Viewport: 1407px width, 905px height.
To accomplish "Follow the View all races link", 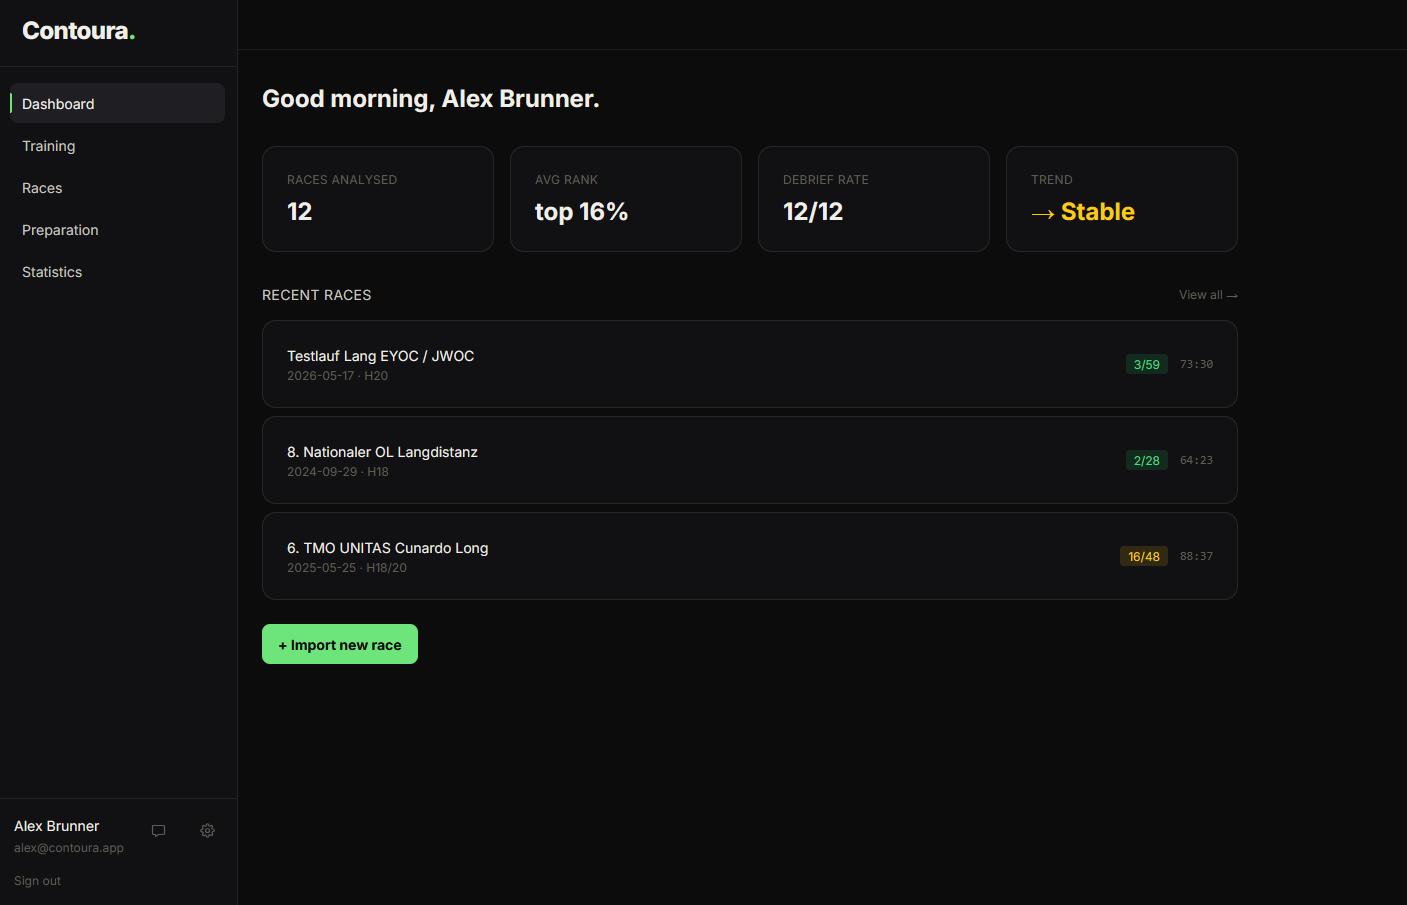I will [x=1208, y=295].
